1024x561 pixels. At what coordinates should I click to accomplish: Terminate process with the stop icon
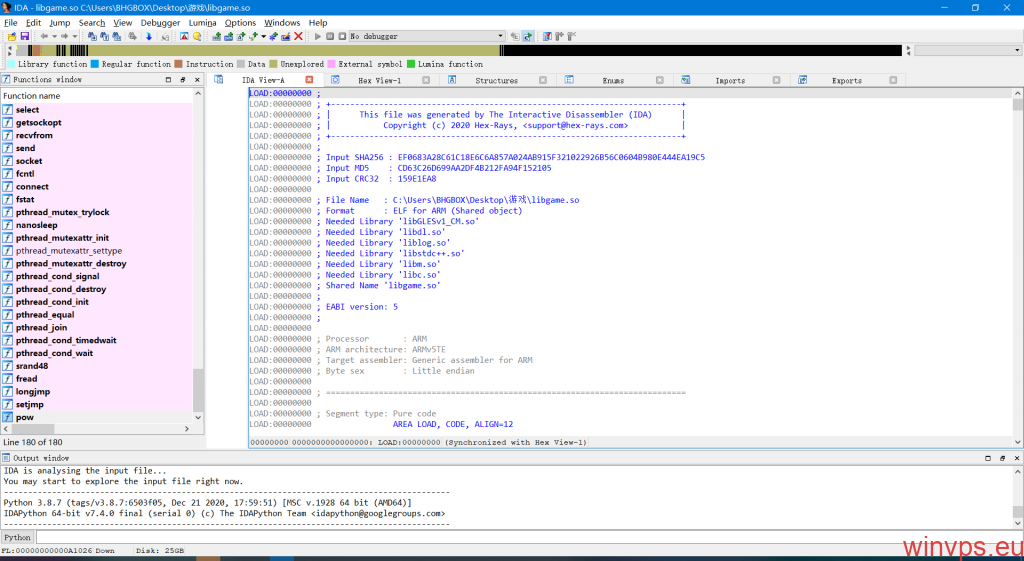click(342, 37)
